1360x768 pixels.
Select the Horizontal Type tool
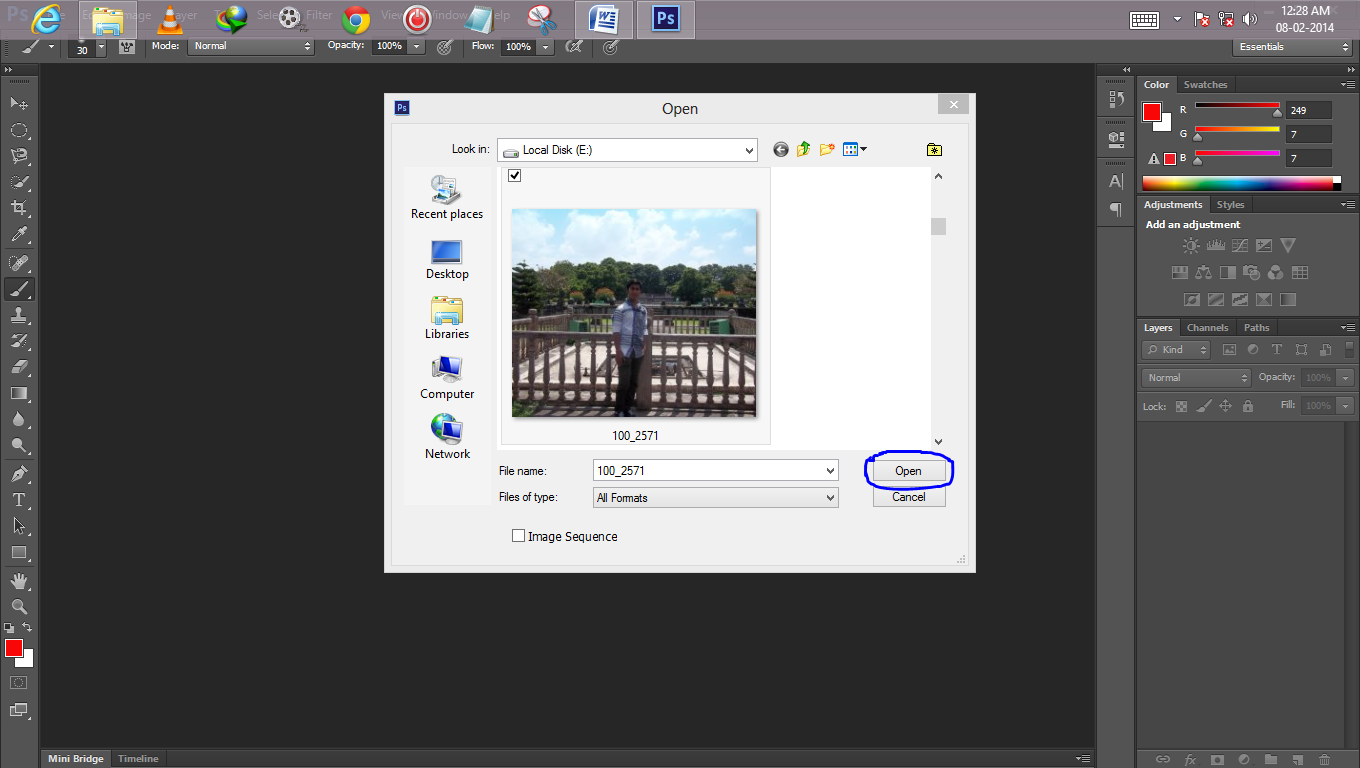(20, 500)
